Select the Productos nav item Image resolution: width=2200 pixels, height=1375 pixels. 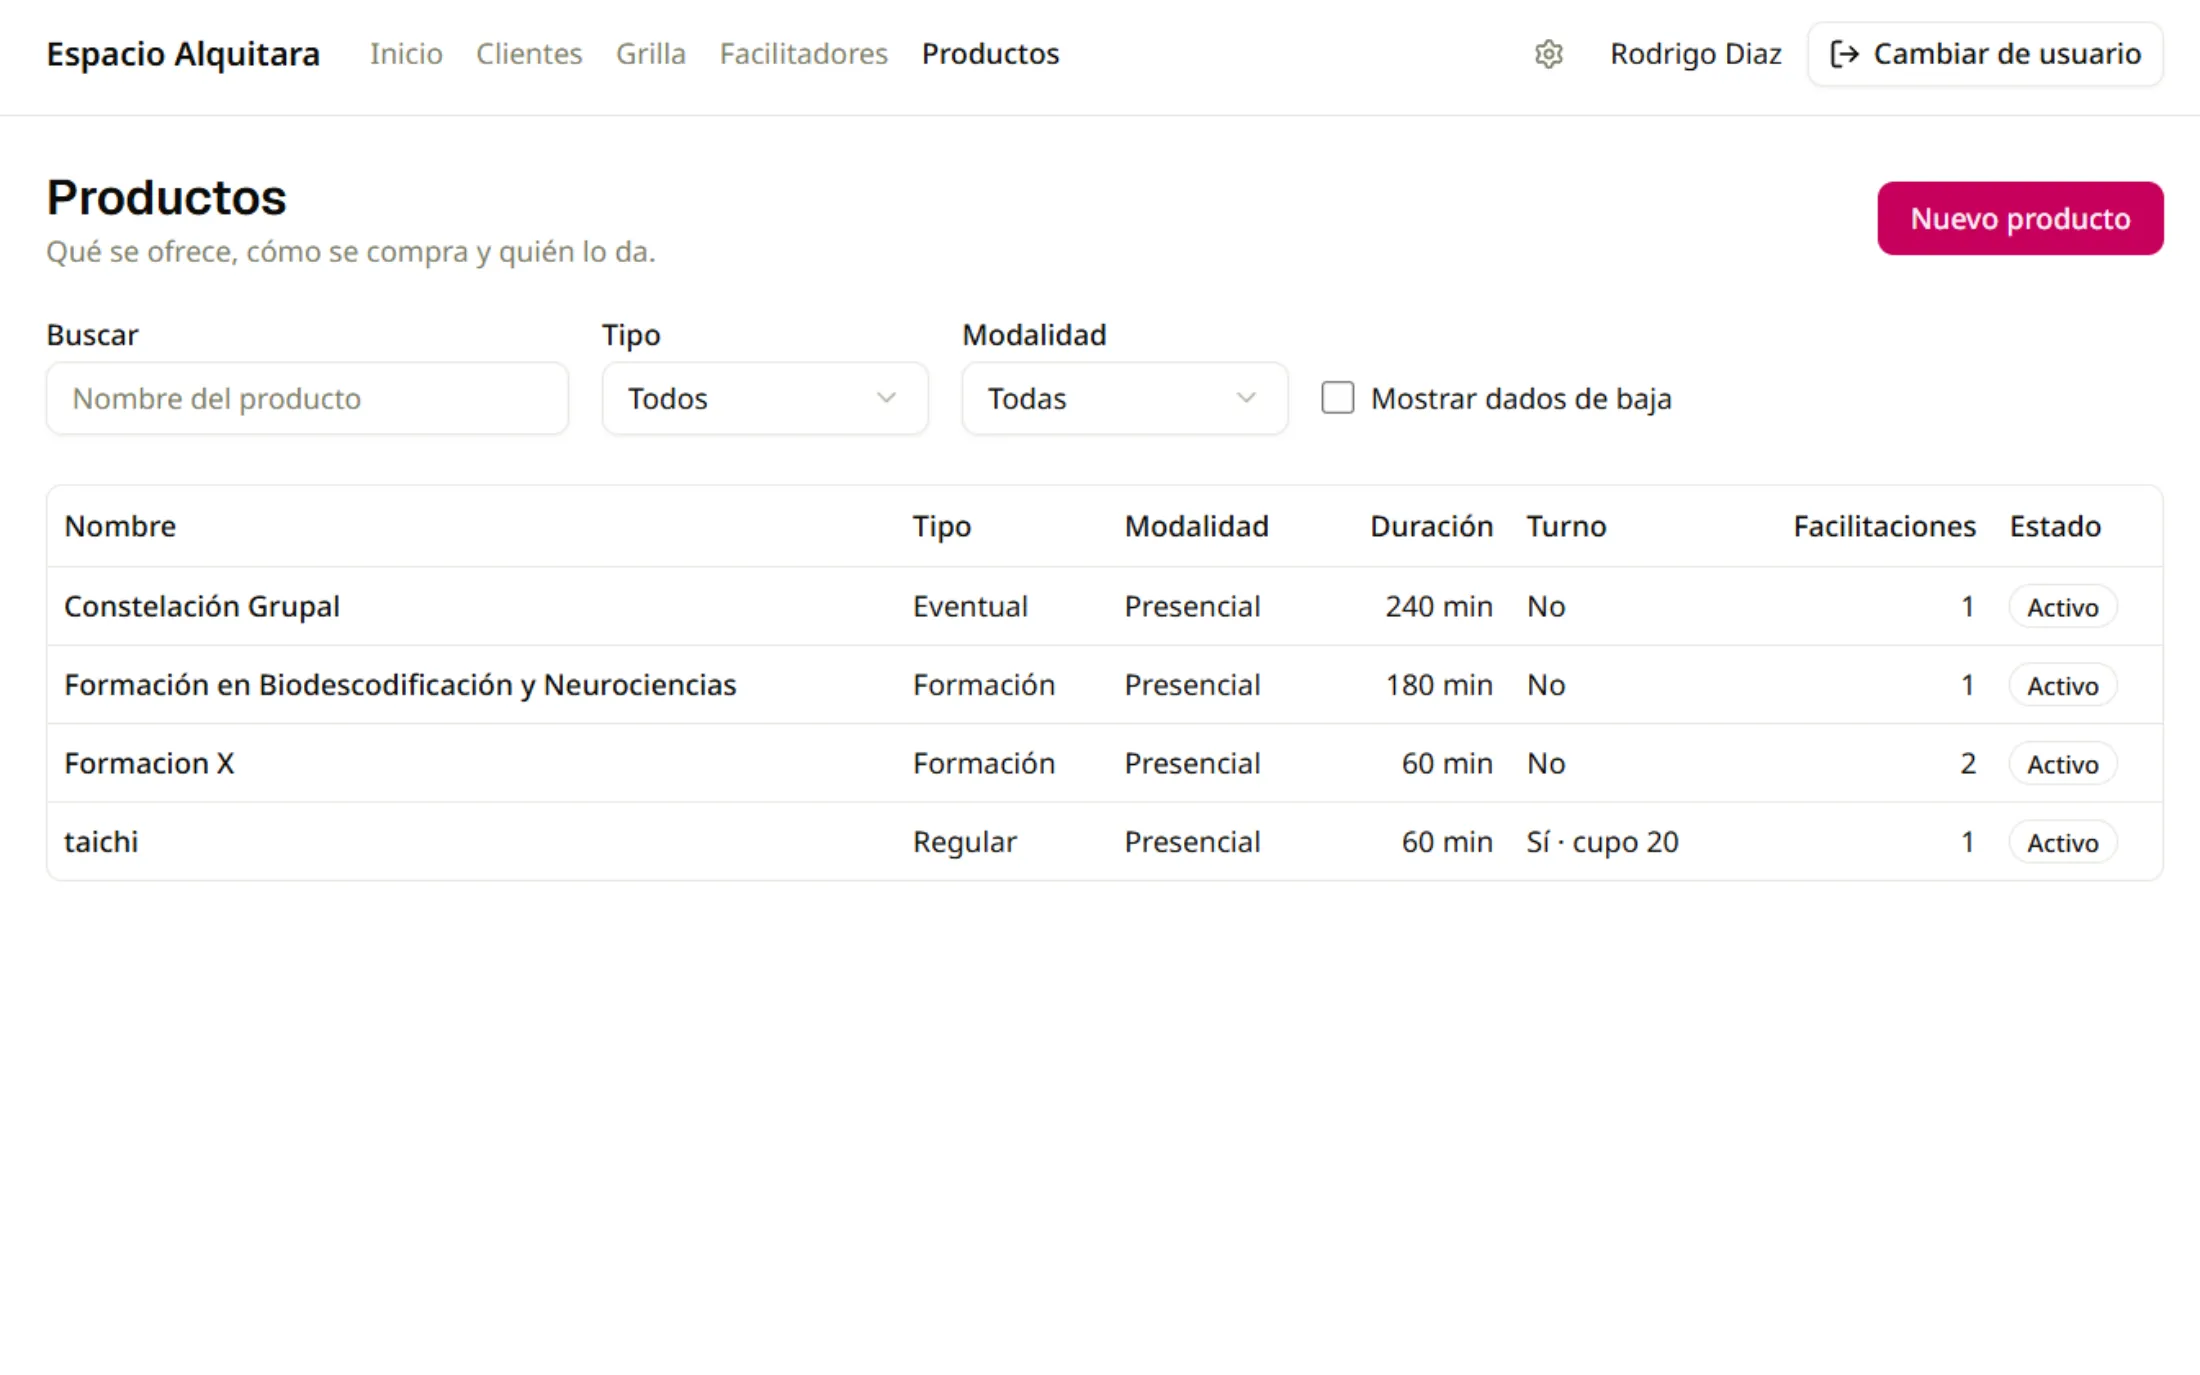coord(990,54)
